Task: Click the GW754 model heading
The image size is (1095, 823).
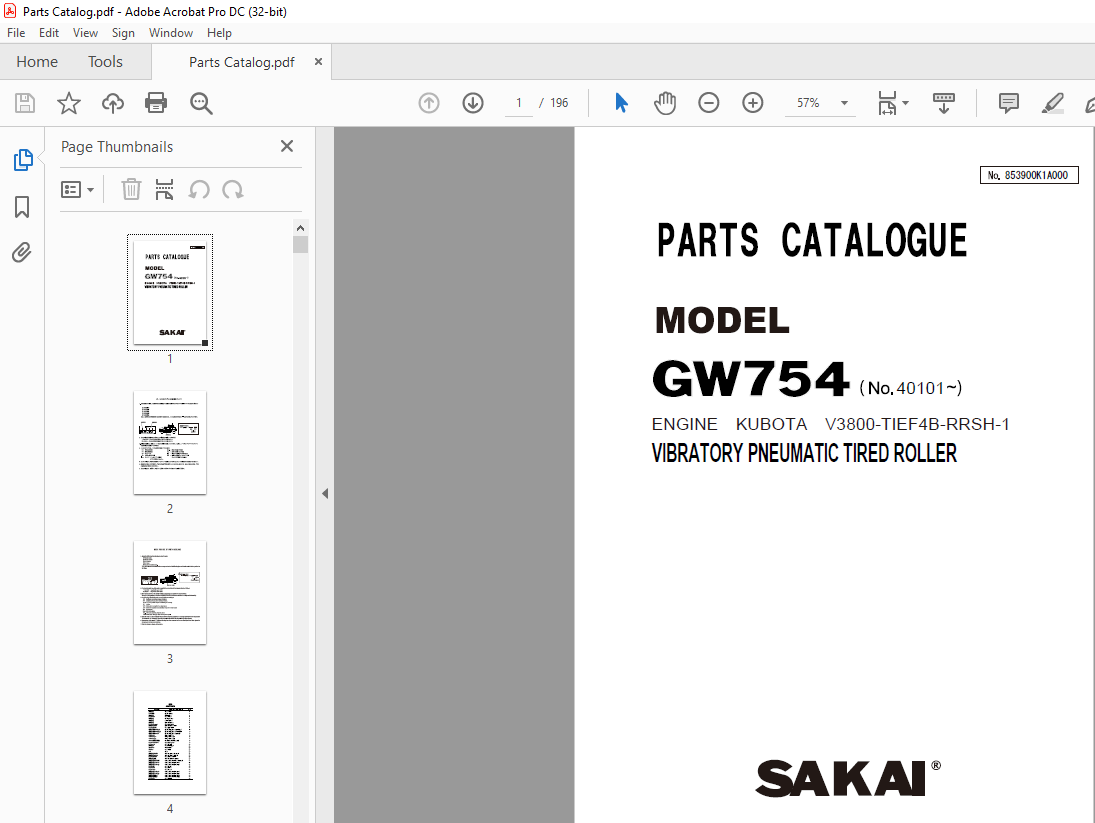Action: (751, 378)
